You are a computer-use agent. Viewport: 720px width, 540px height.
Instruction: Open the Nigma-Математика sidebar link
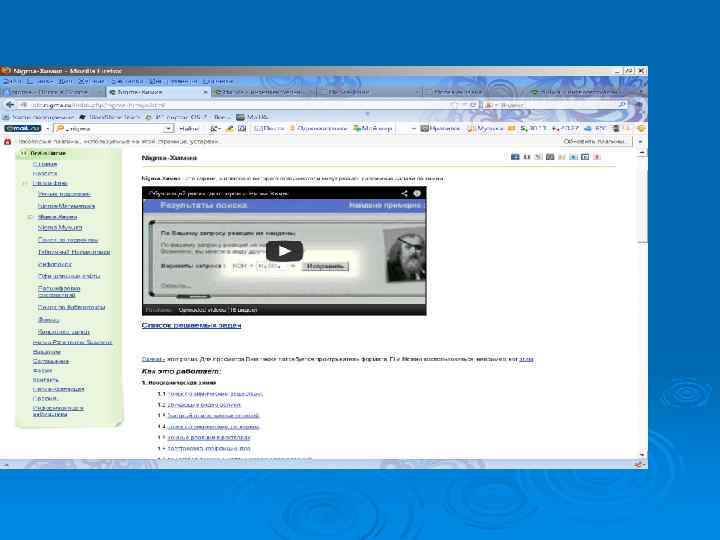pos(67,206)
